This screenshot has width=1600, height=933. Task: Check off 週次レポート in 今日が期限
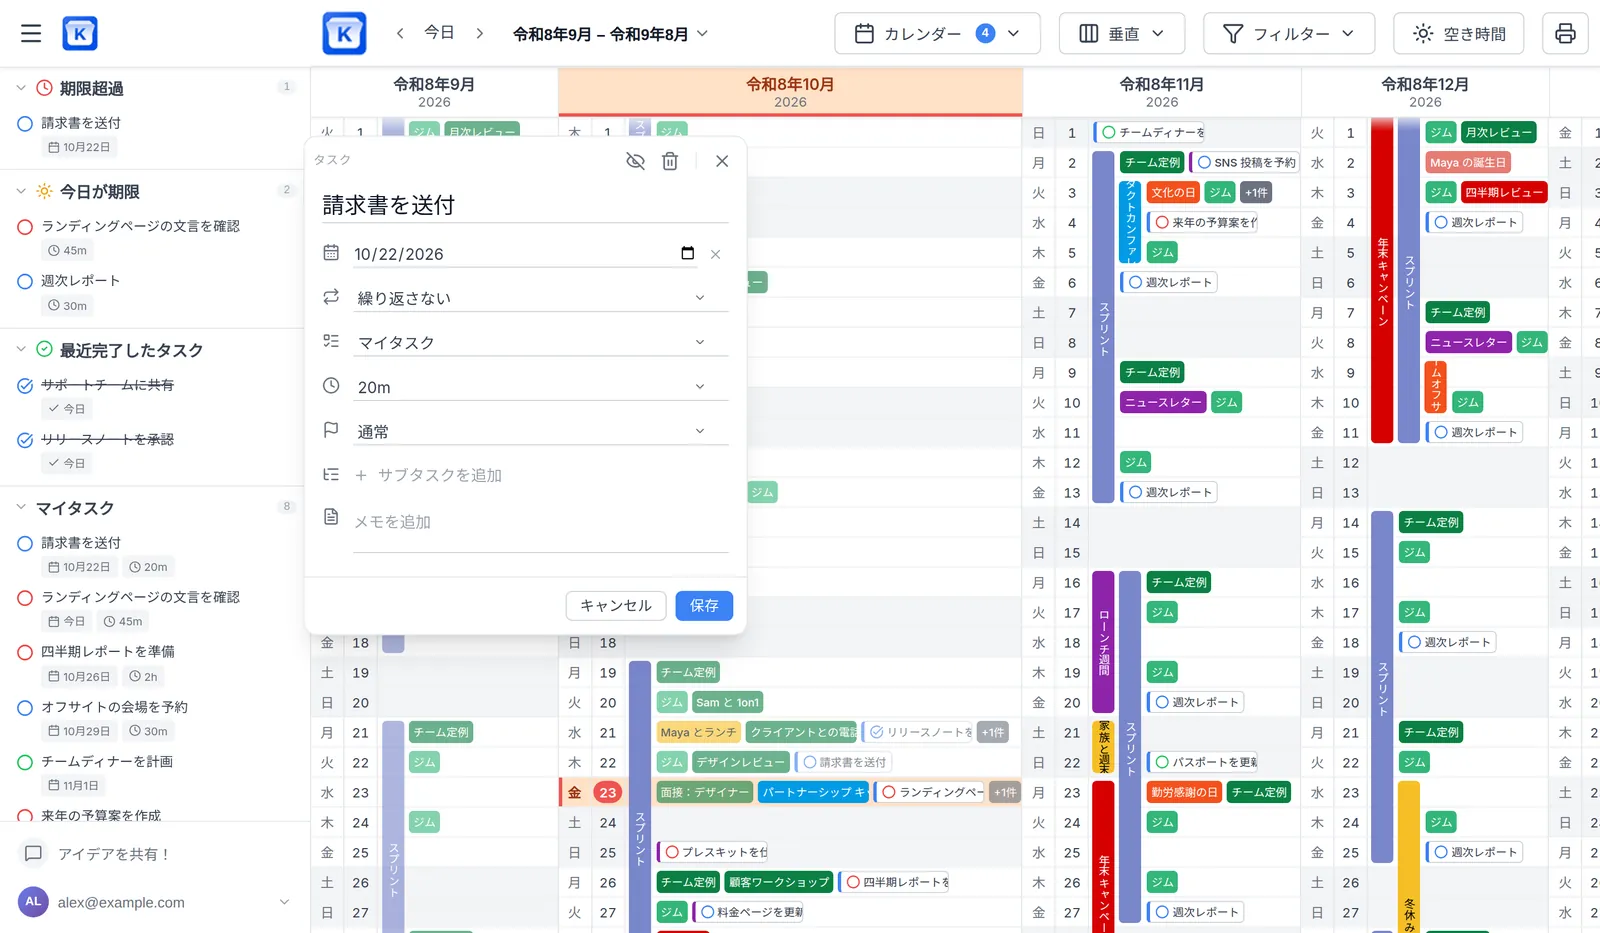pyautogui.click(x=25, y=282)
